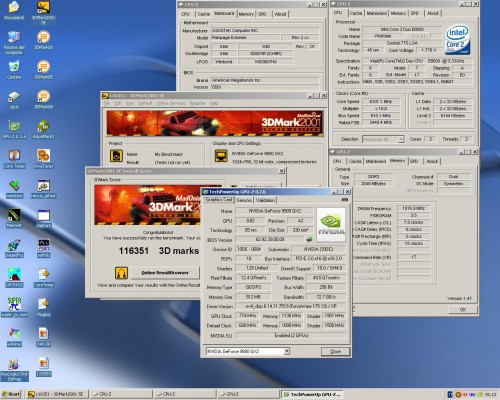500x400 pixels.
Task: Launch the super_pi_mod desktop shortcut
Action: (x=14, y=307)
